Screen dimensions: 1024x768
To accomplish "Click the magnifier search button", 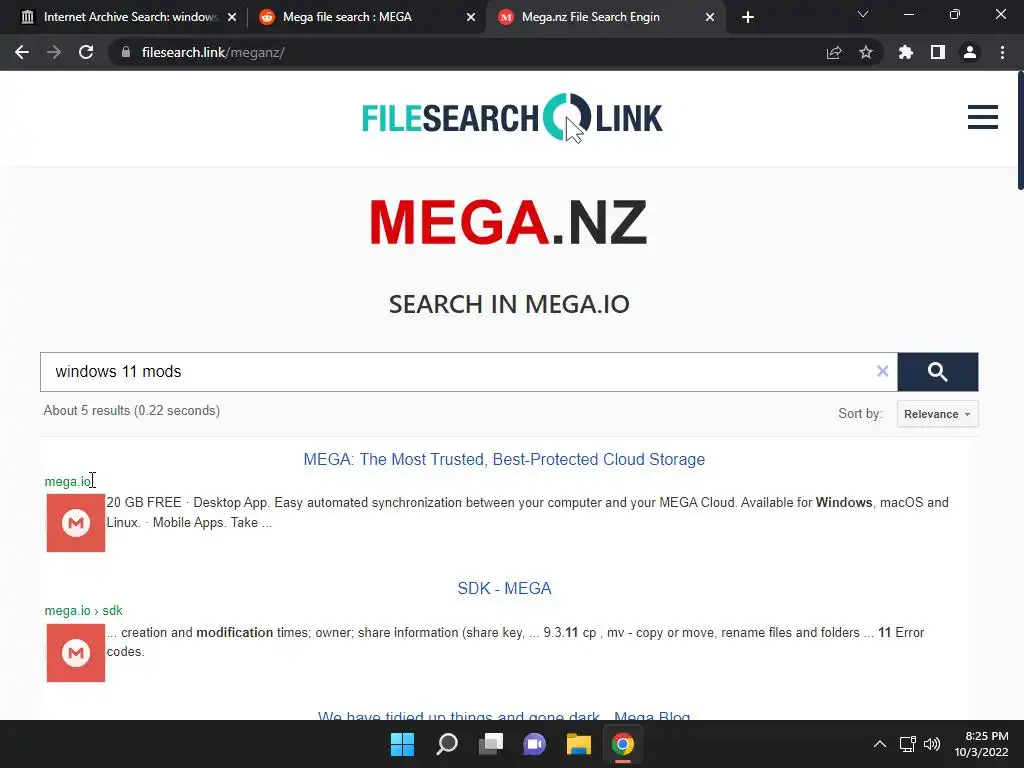I will click(938, 372).
